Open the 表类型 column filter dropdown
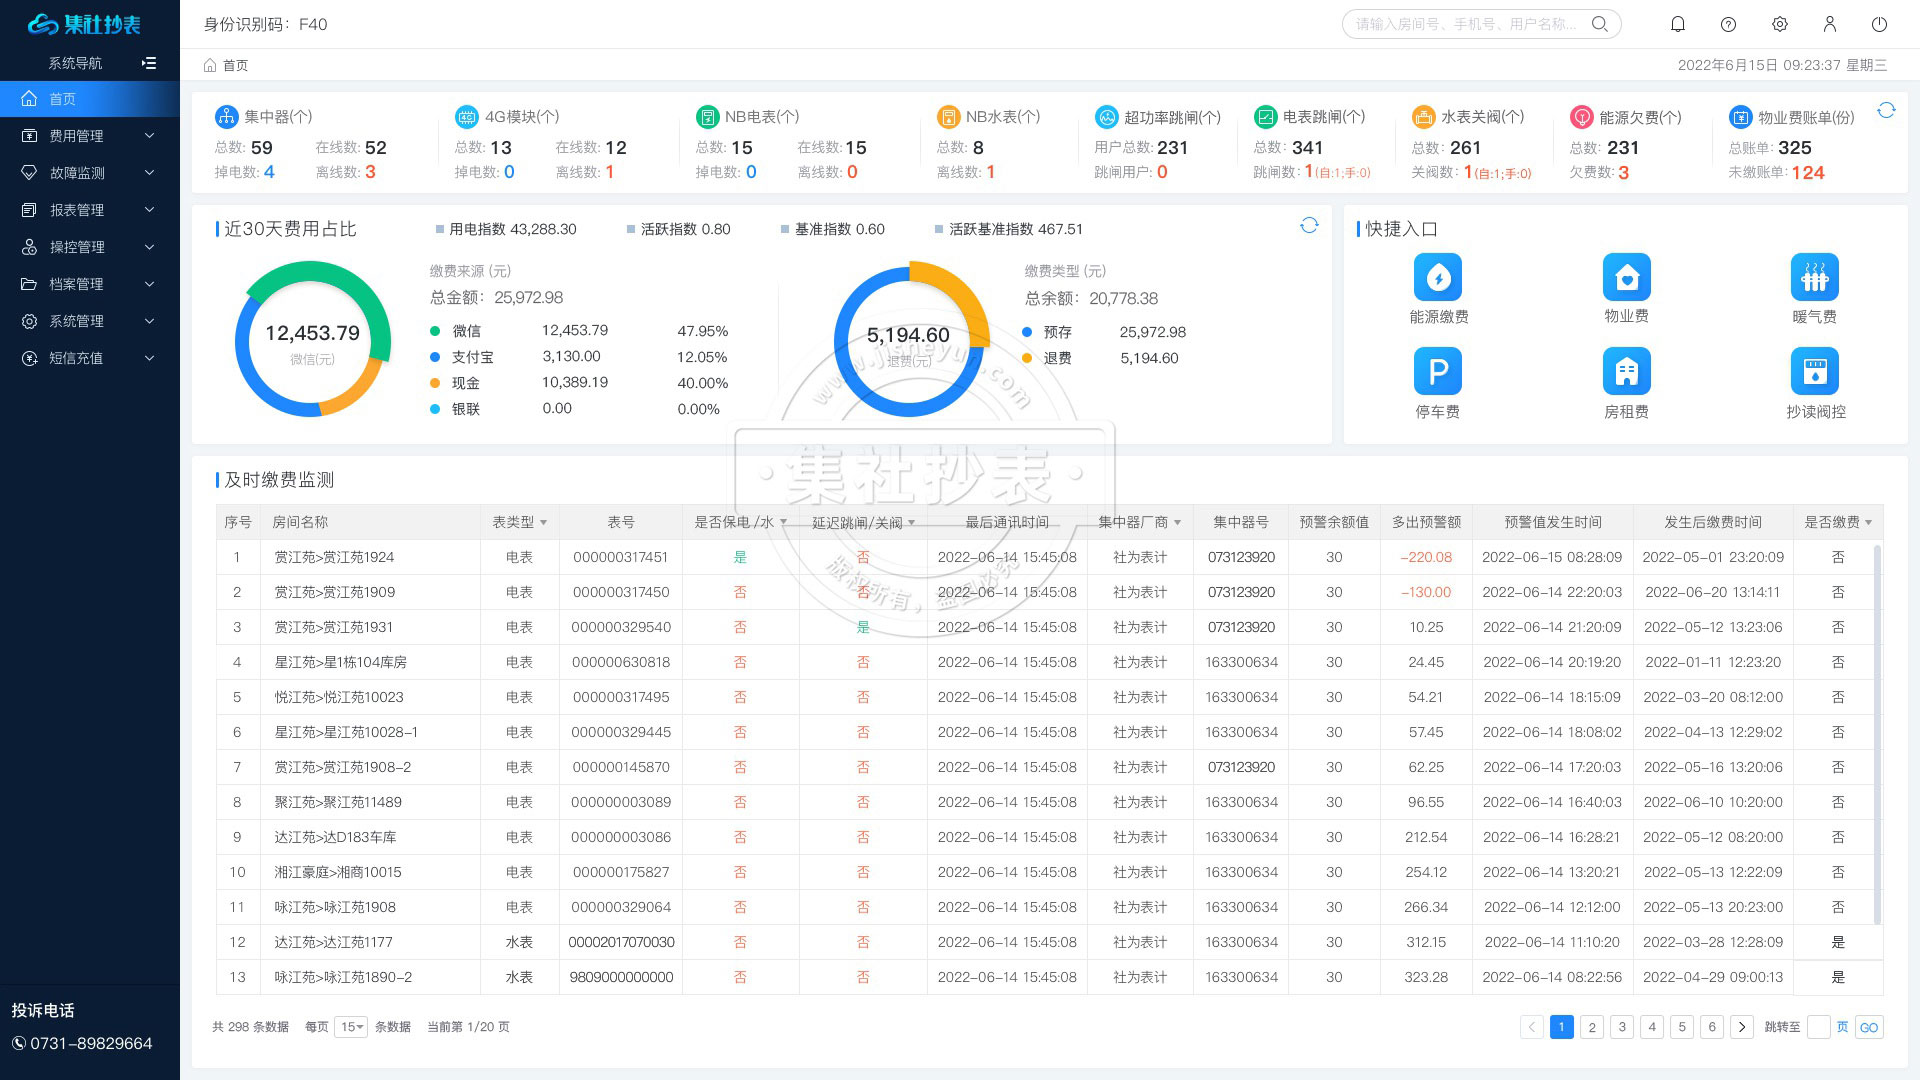 tap(542, 521)
